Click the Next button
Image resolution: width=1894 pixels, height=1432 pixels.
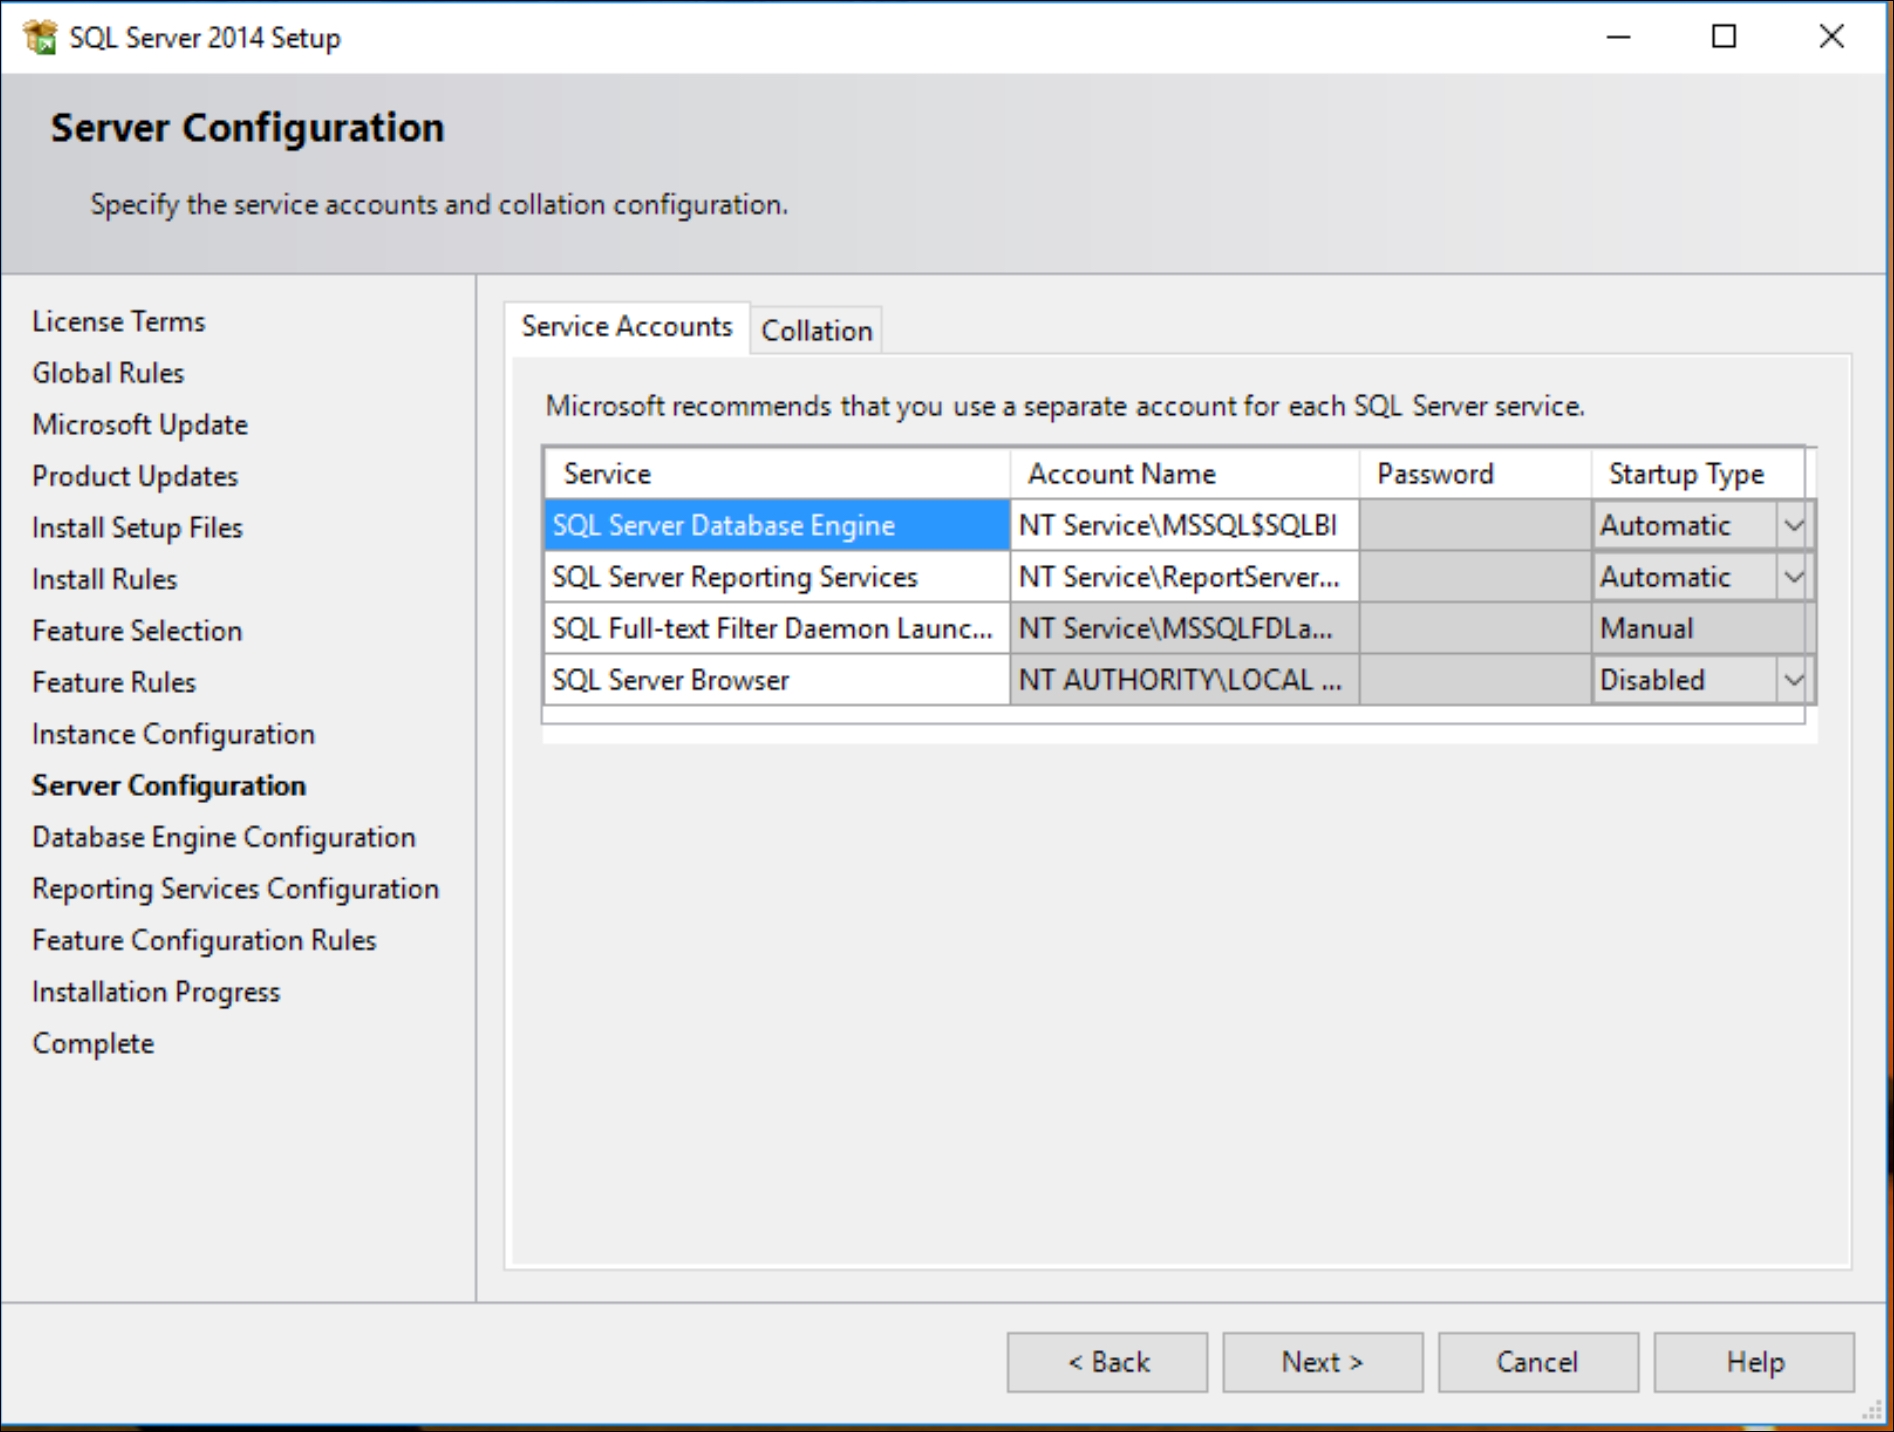pos(1322,1362)
